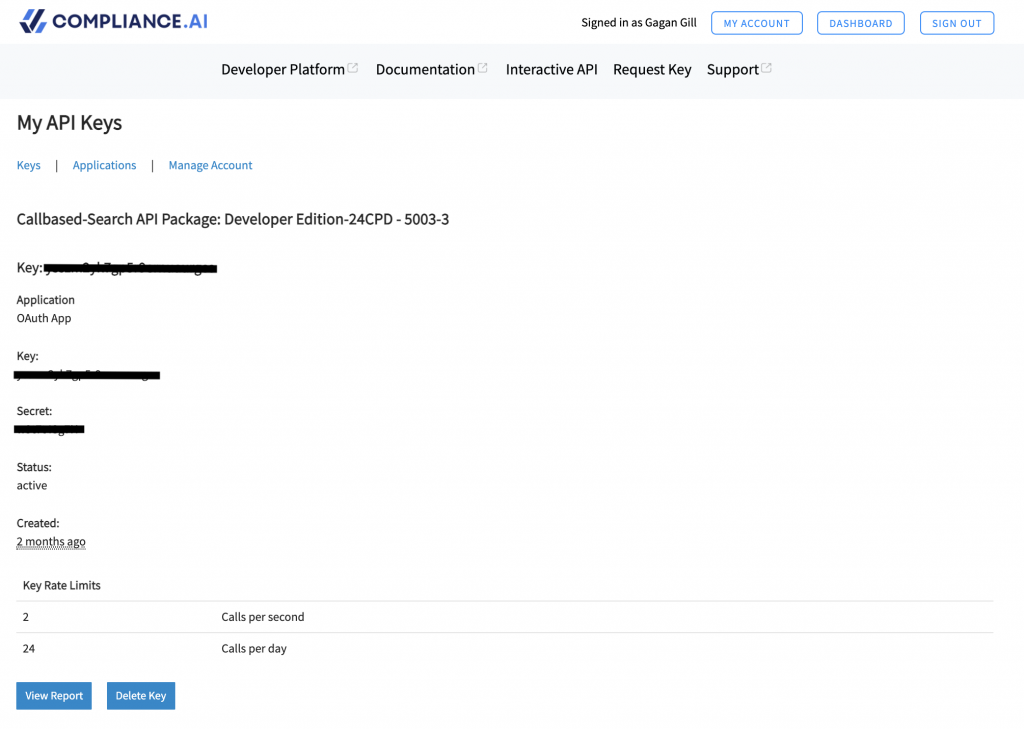Click the MY ACCOUNT button
Screen dimensions: 1024x729
point(756,23)
